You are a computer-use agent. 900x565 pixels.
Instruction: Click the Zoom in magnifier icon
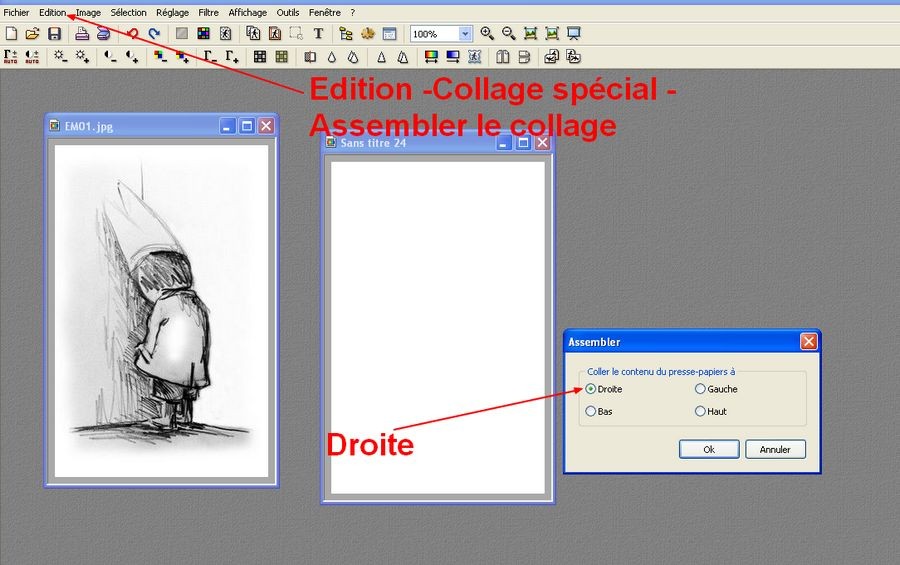point(487,34)
